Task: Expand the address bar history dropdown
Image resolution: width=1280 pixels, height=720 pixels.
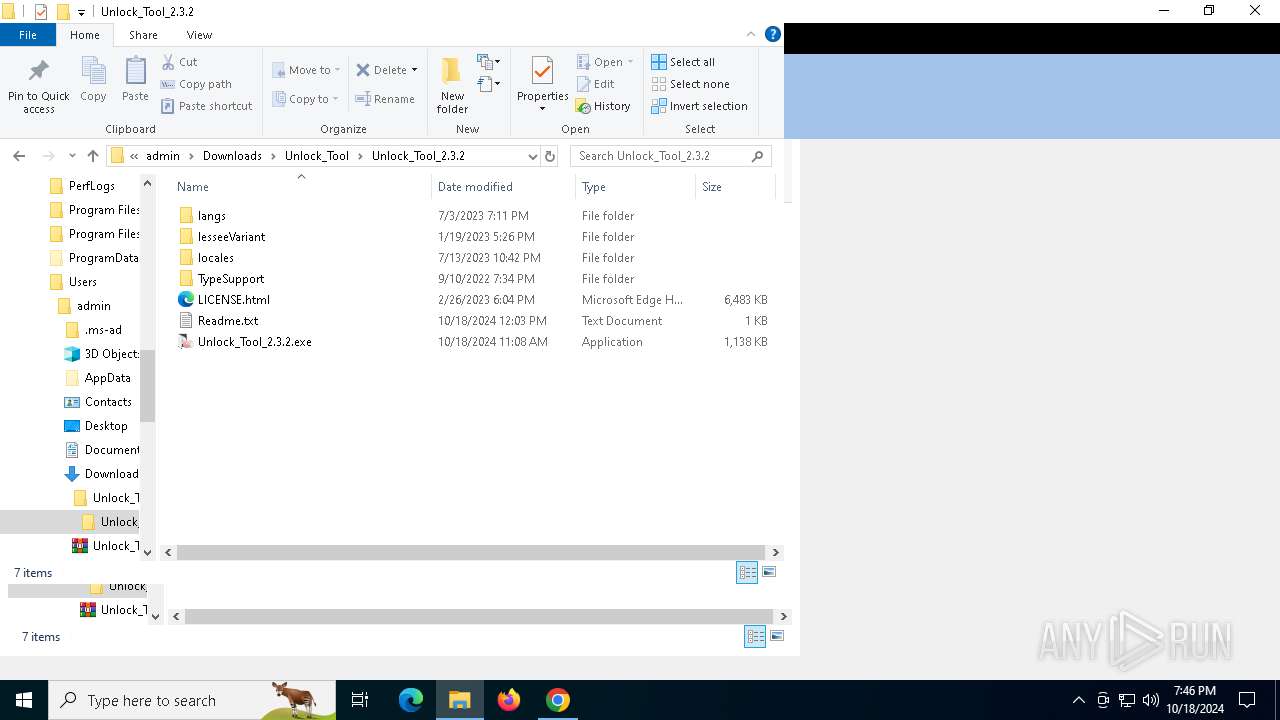Action: coord(532,156)
